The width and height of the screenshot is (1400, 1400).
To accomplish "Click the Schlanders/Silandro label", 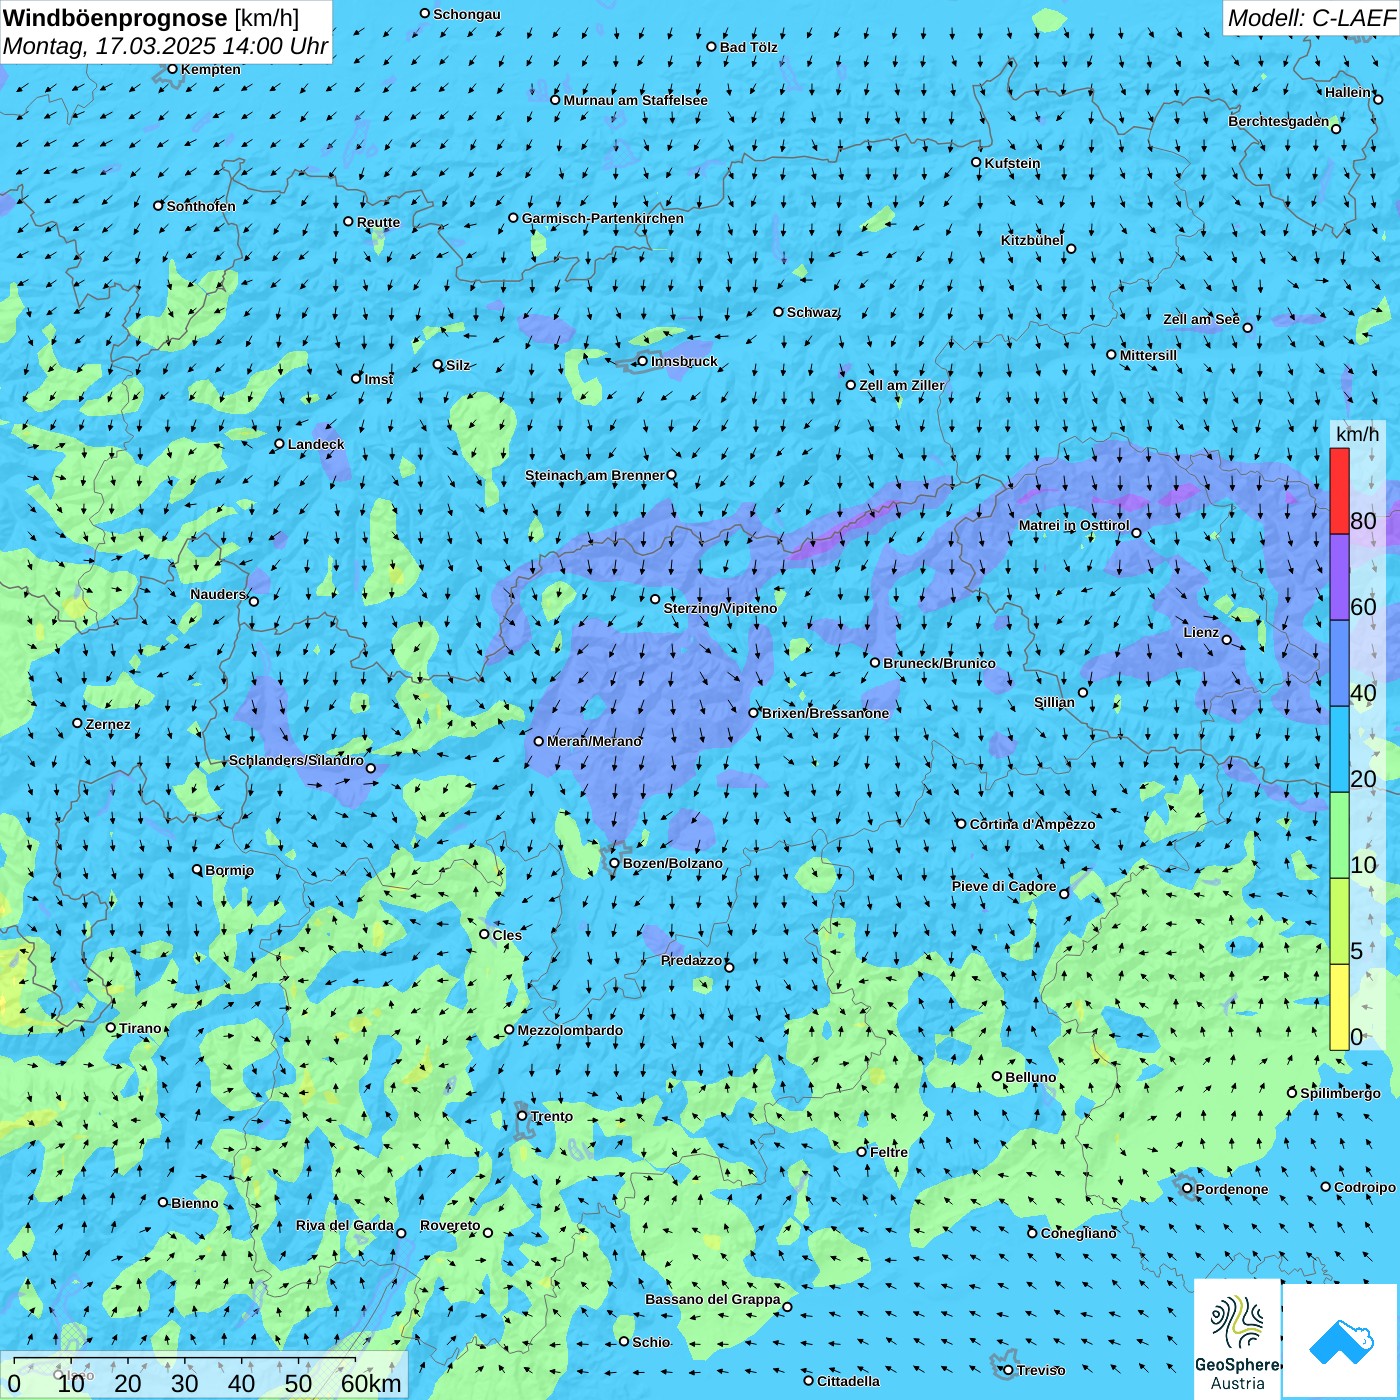I will [297, 760].
